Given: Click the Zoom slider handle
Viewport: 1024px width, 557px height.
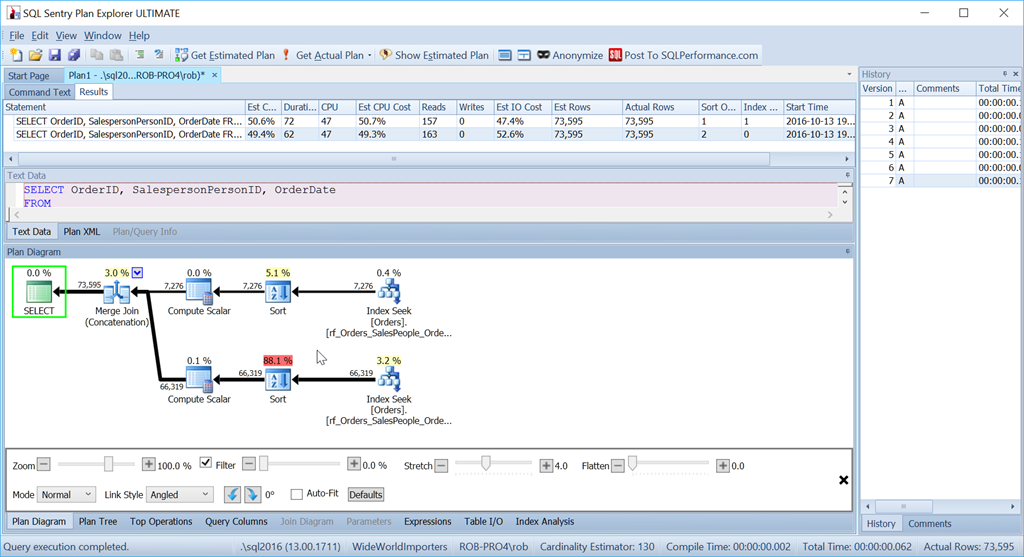Looking at the screenshot, I should [x=108, y=464].
